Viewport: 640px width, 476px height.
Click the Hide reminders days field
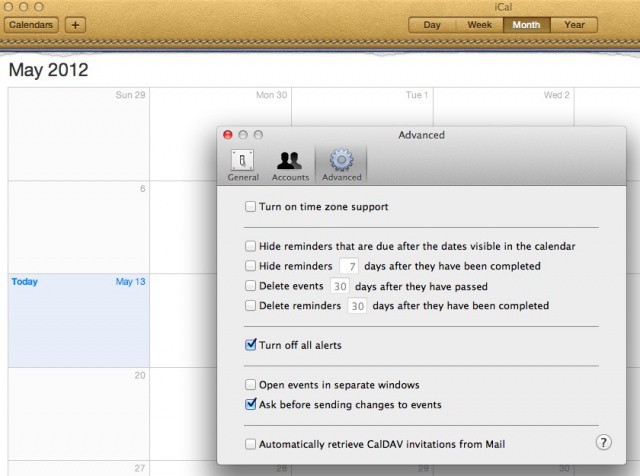click(x=348, y=266)
